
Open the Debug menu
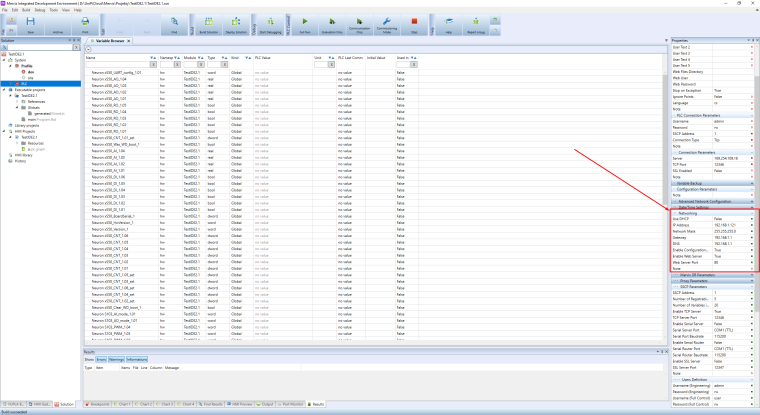coord(41,10)
